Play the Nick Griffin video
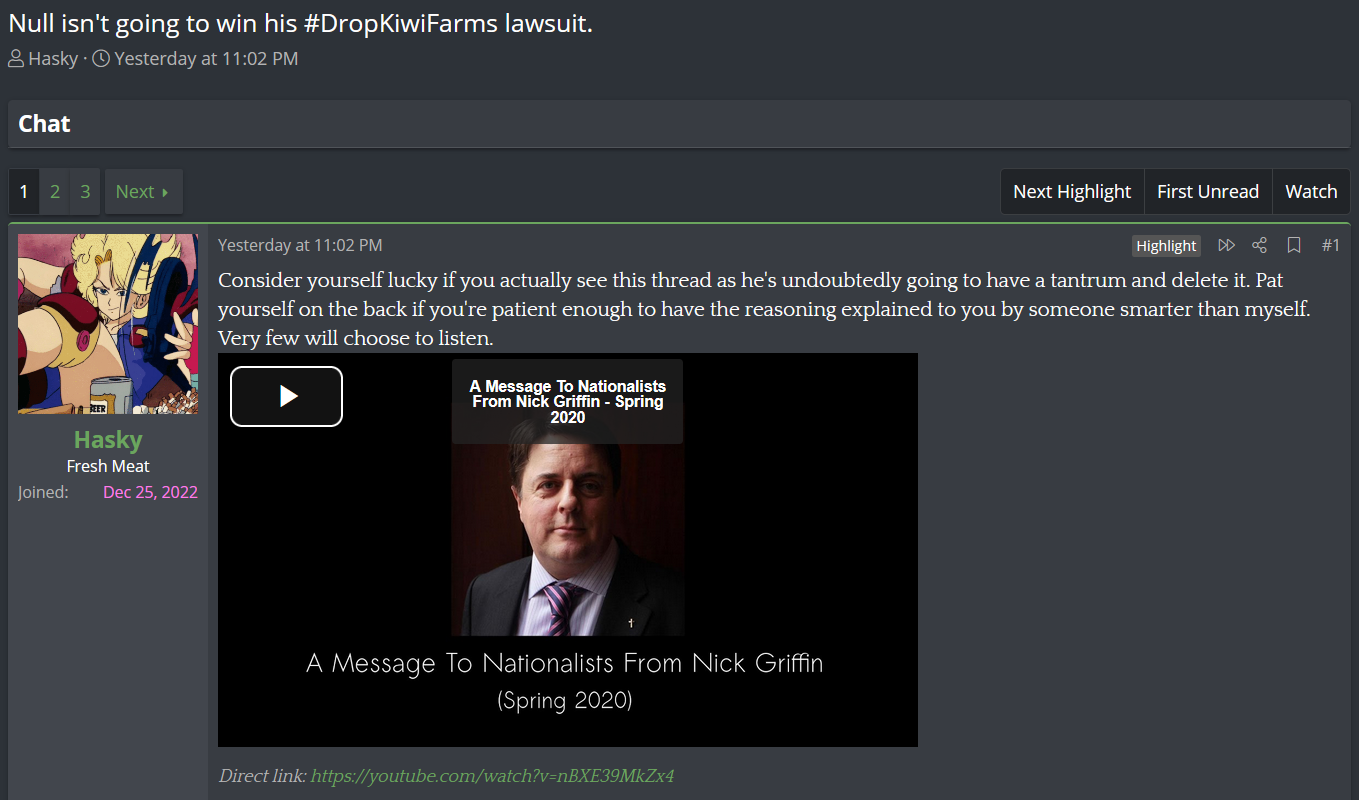 pos(286,396)
